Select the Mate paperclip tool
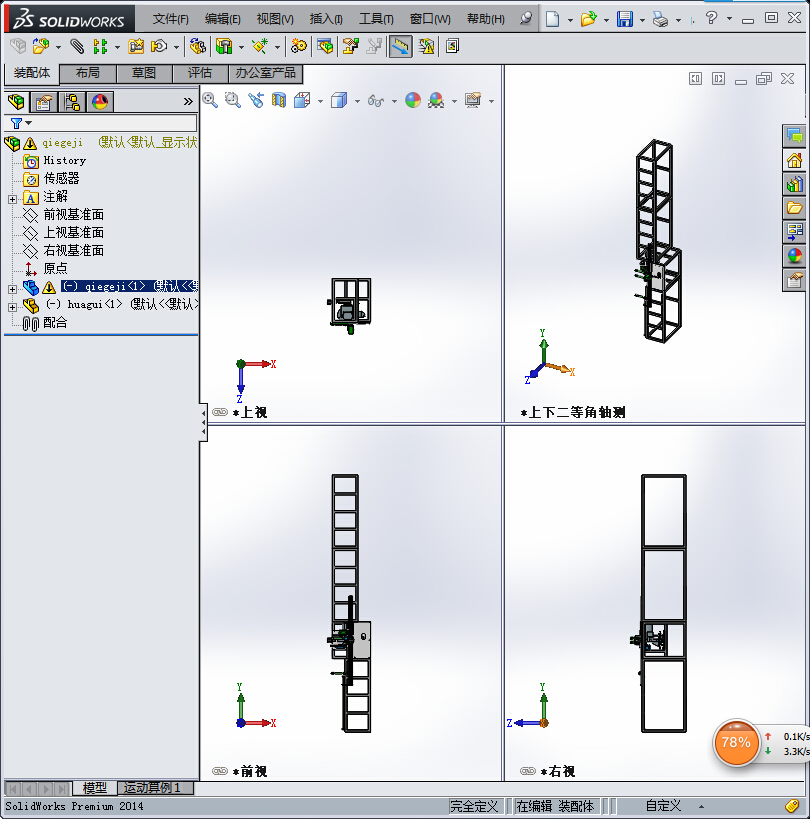The image size is (810, 819). 77,46
